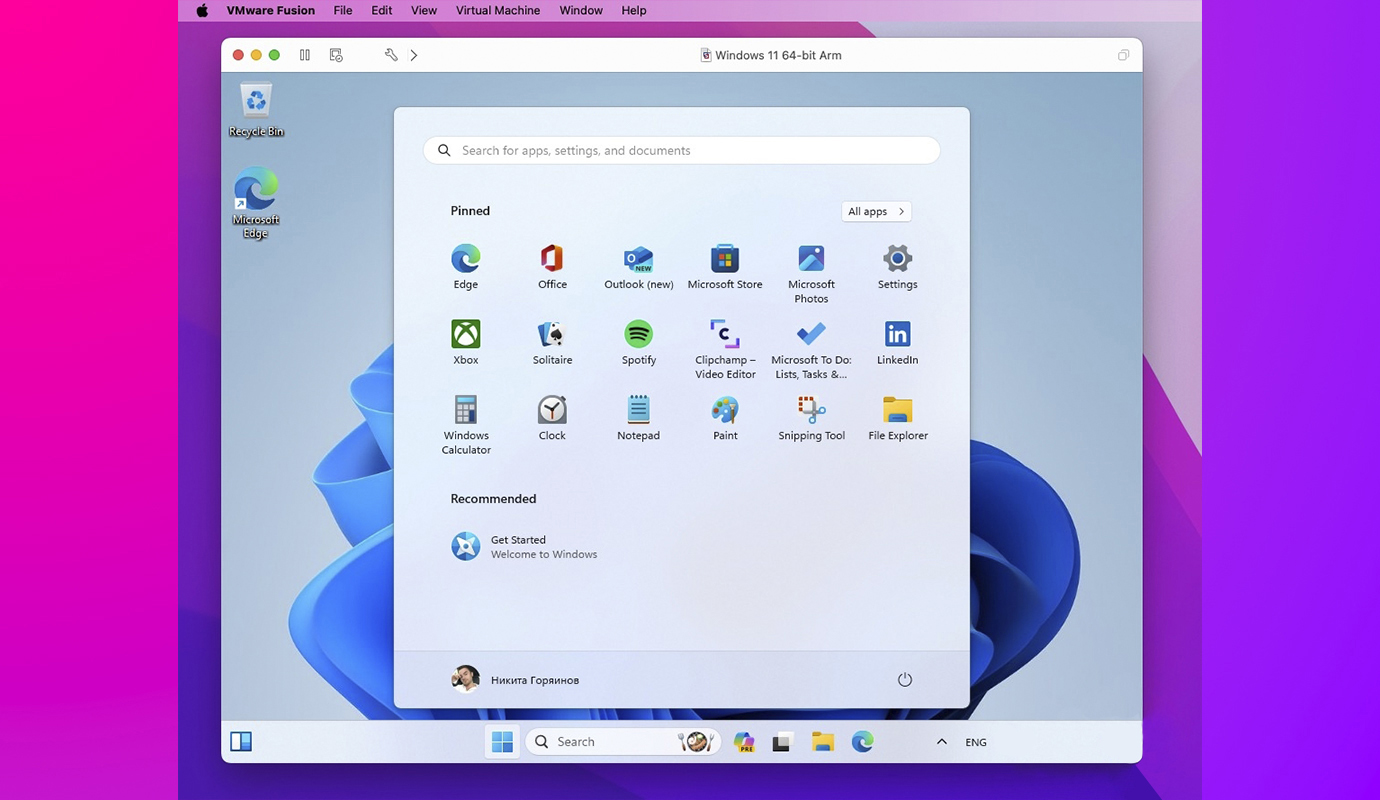Show hidden system tray icons

[941, 742]
